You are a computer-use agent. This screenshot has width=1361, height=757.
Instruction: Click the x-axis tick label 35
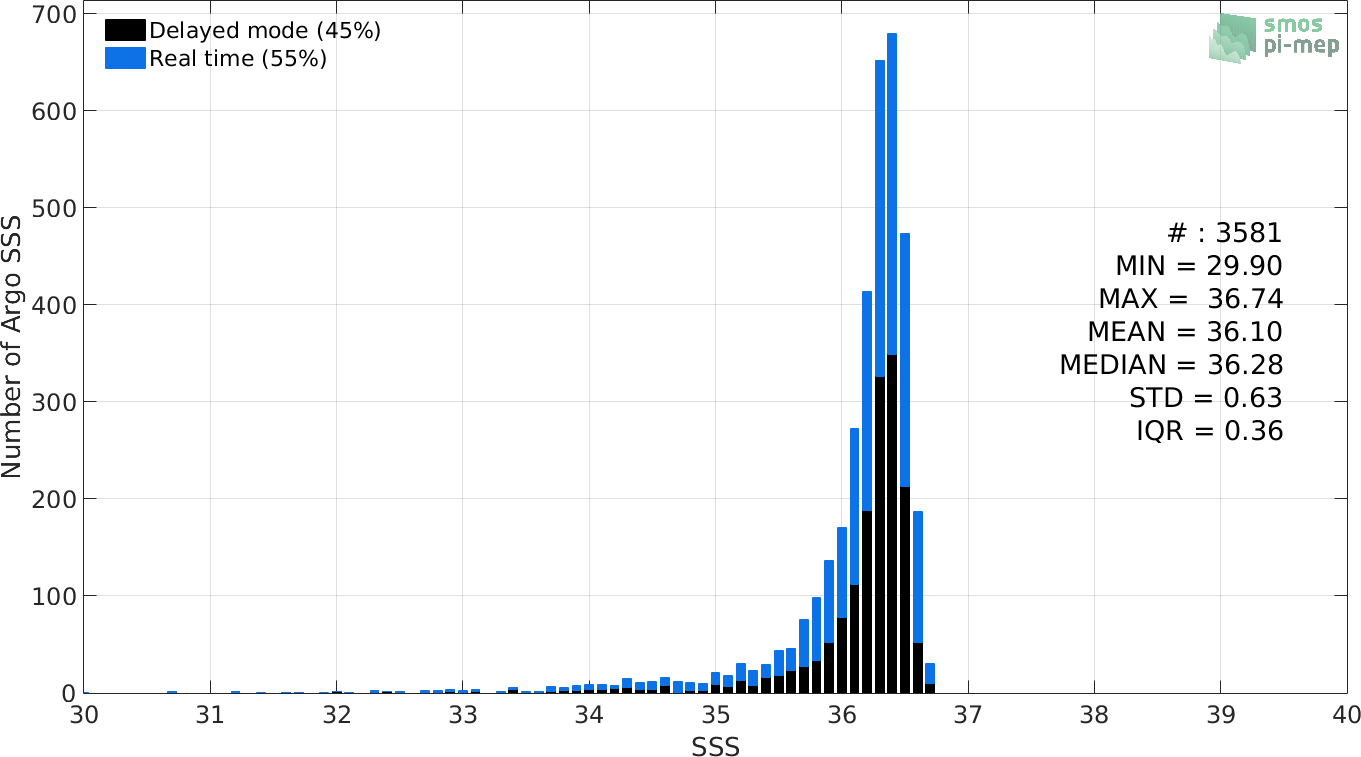pyautogui.click(x=715, y=716)
